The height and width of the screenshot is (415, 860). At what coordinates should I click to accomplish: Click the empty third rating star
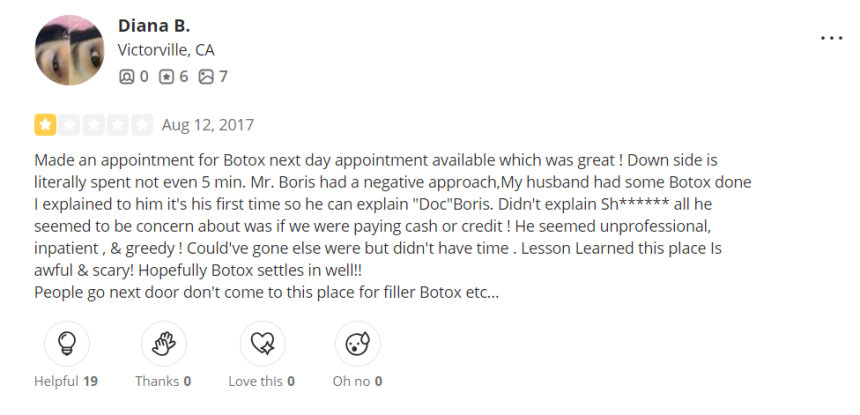tap(94, 125)
